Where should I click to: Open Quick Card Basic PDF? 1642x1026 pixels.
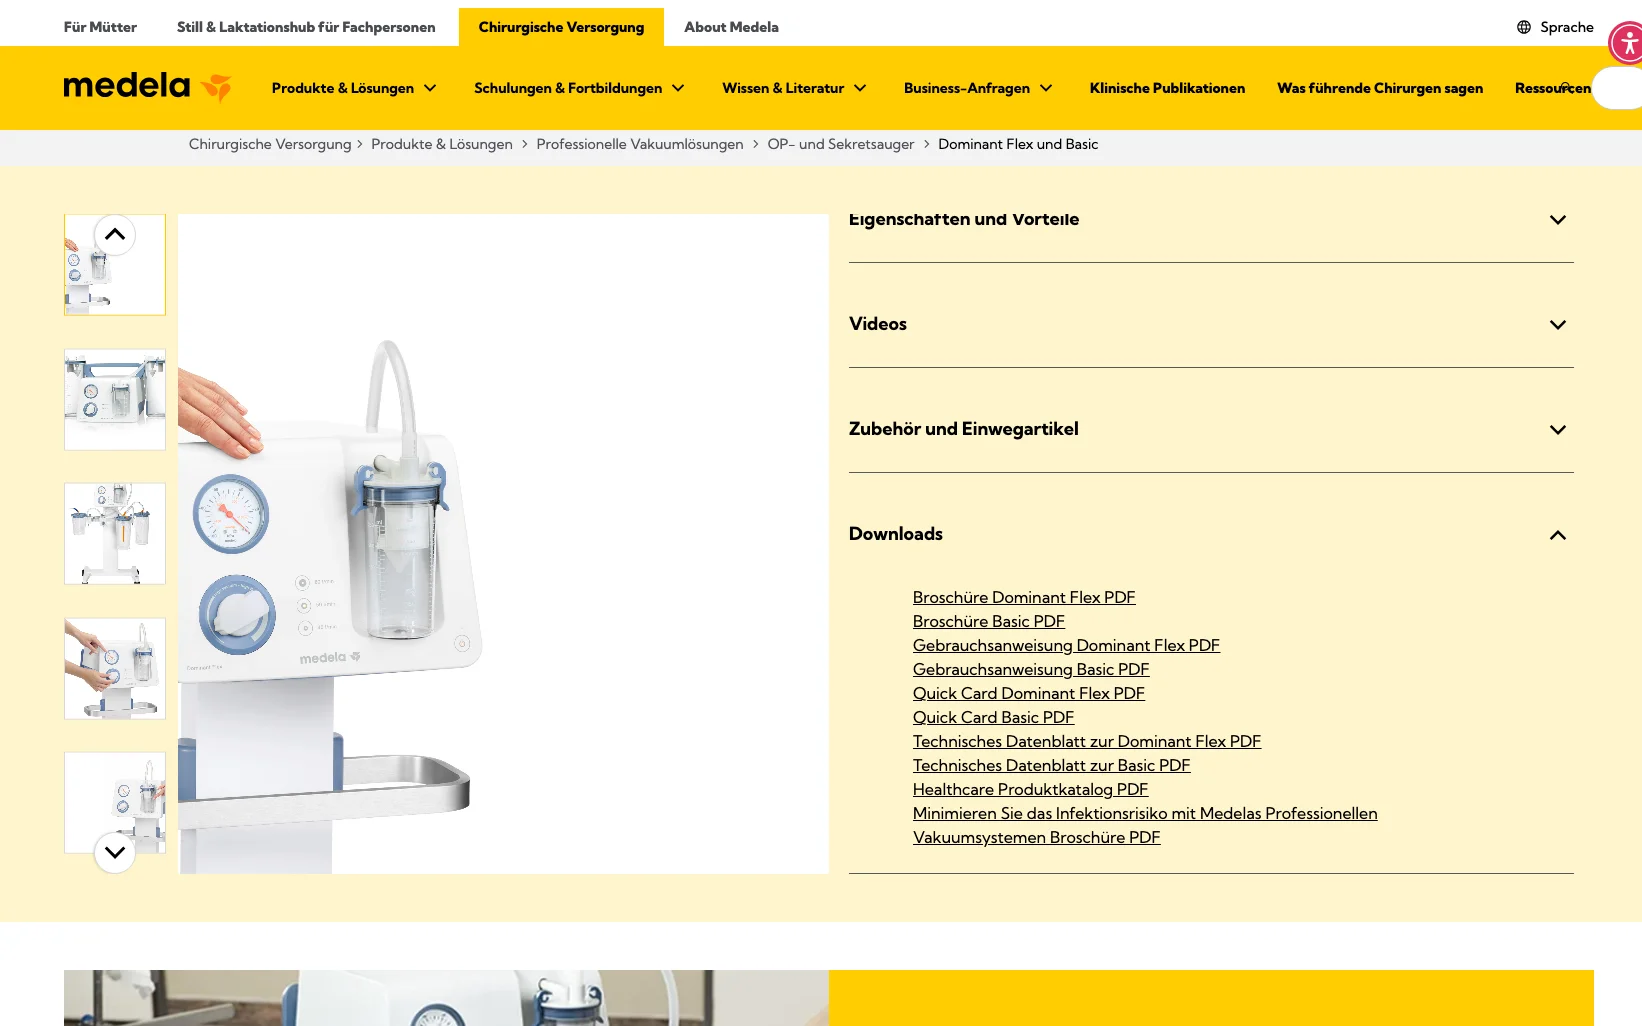(x=993, y=717)
